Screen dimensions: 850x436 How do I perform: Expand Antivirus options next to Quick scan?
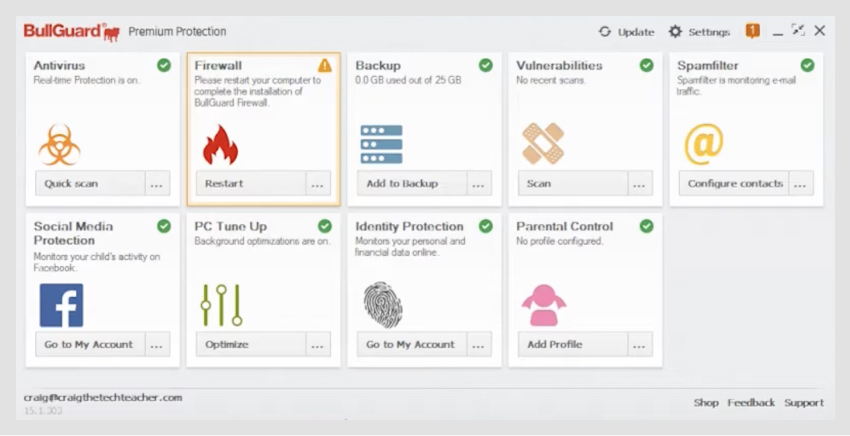157,184
